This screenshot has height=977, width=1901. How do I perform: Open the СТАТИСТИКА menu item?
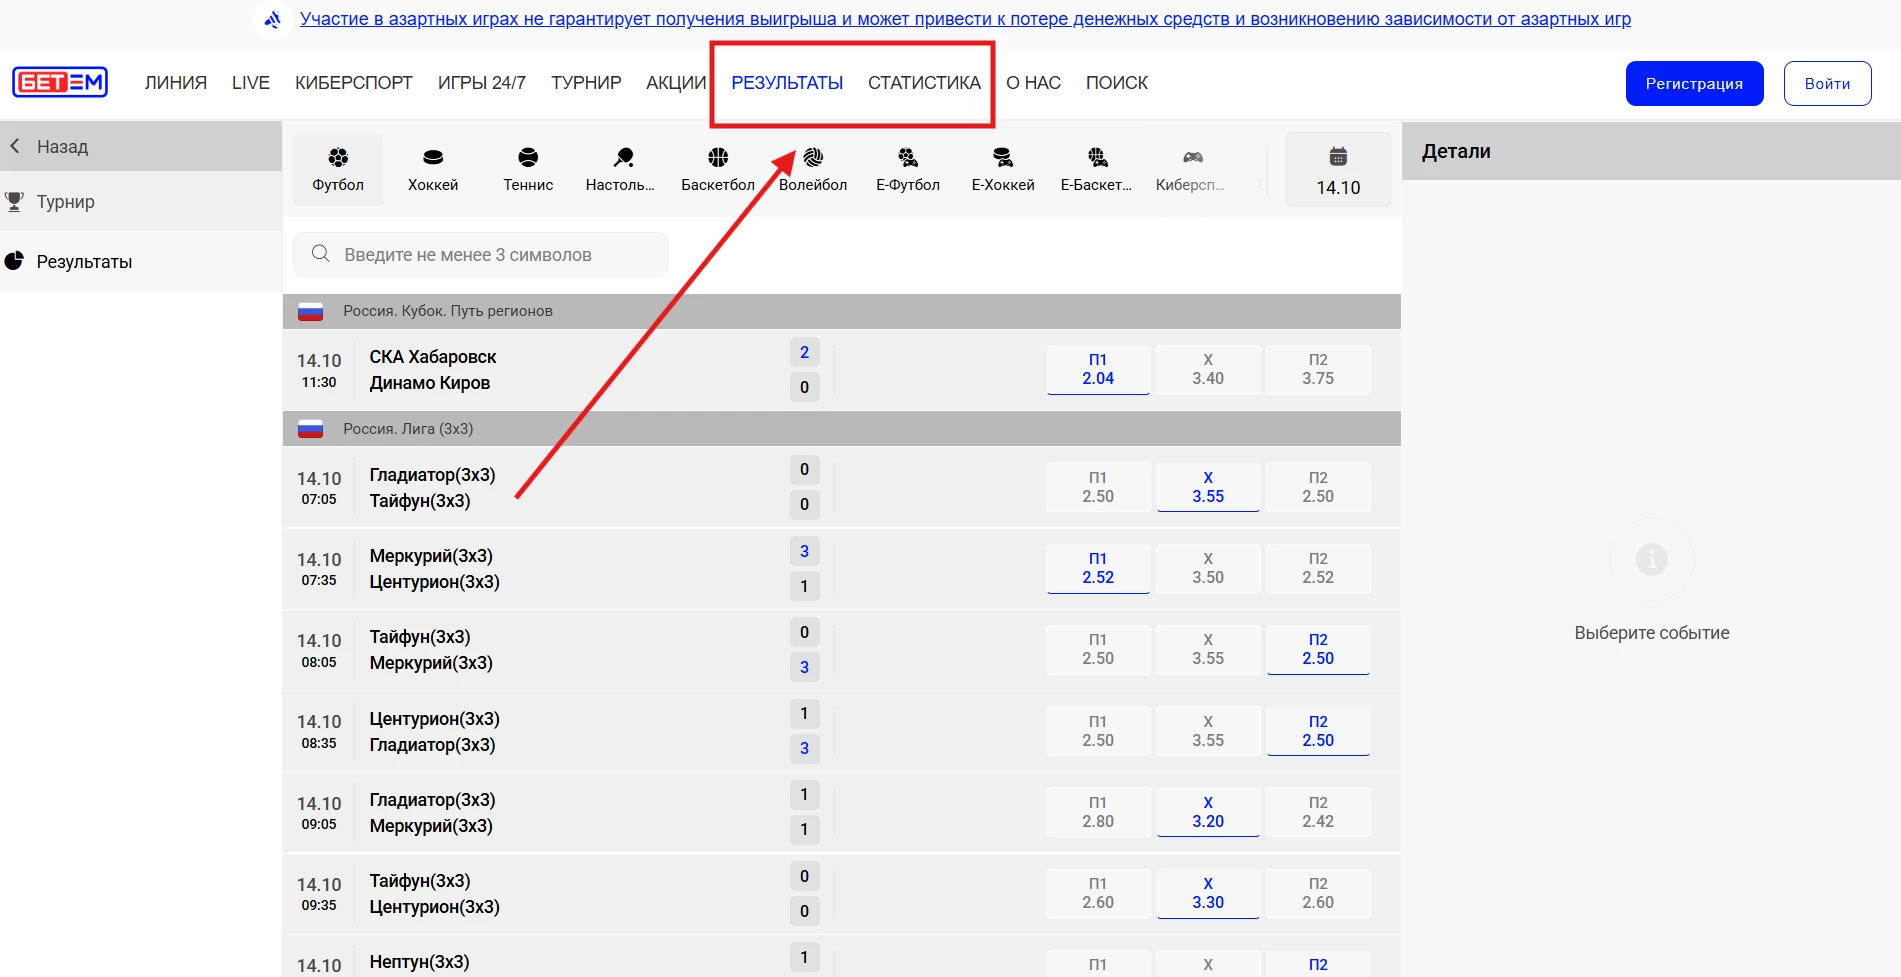pyautogui.click(x=924, y=83)
